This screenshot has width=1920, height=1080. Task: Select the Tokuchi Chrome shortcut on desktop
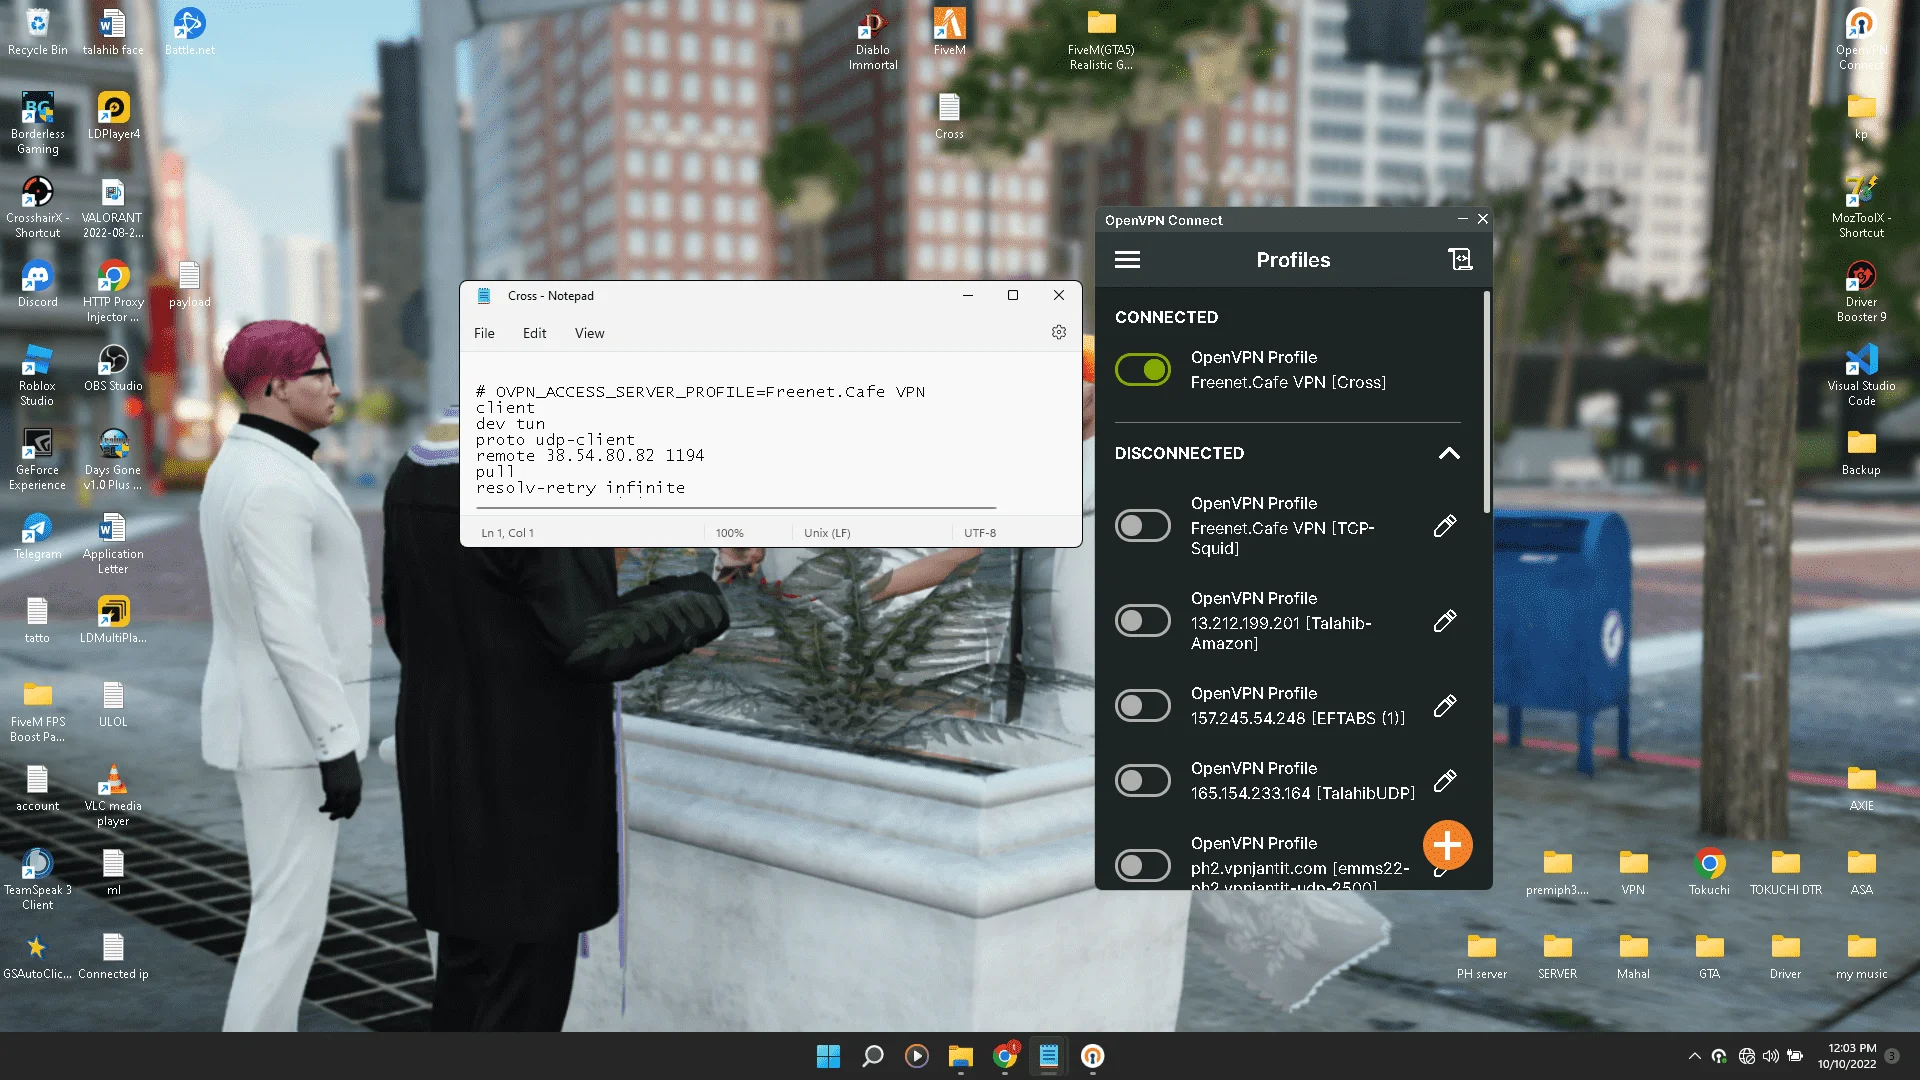[1710, 872]
